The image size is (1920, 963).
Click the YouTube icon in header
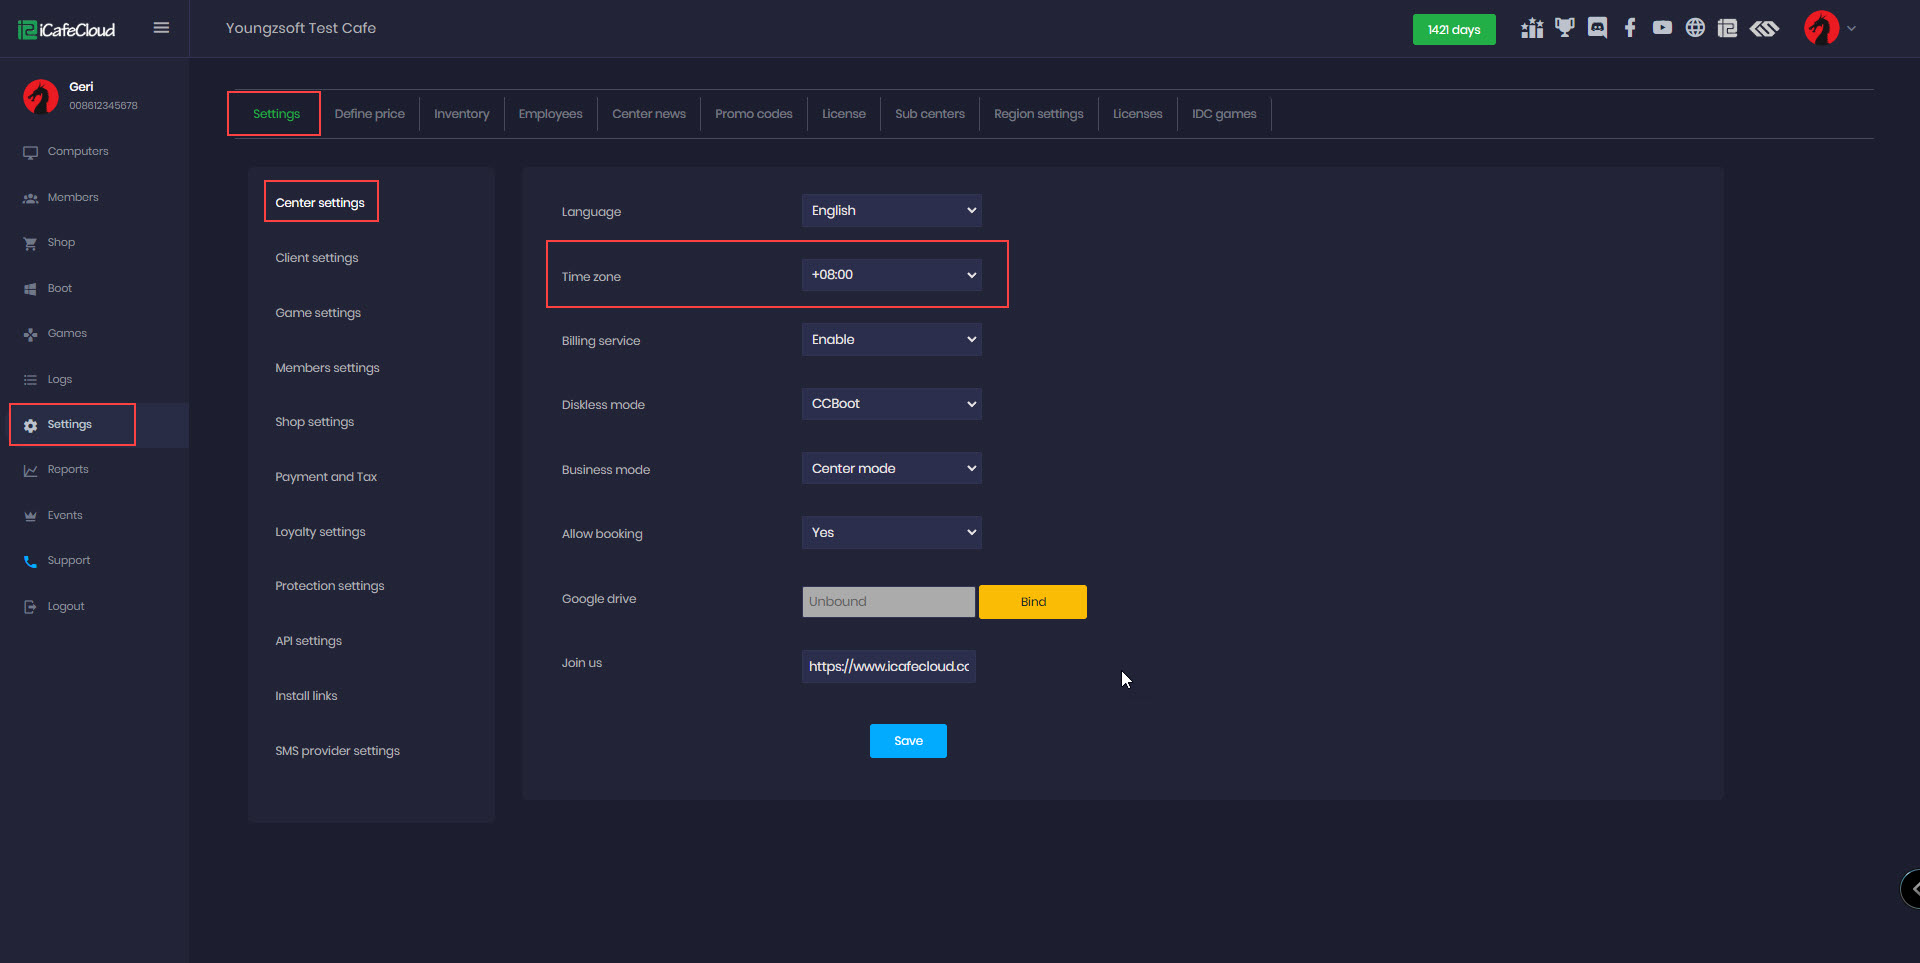(1662, 28)
